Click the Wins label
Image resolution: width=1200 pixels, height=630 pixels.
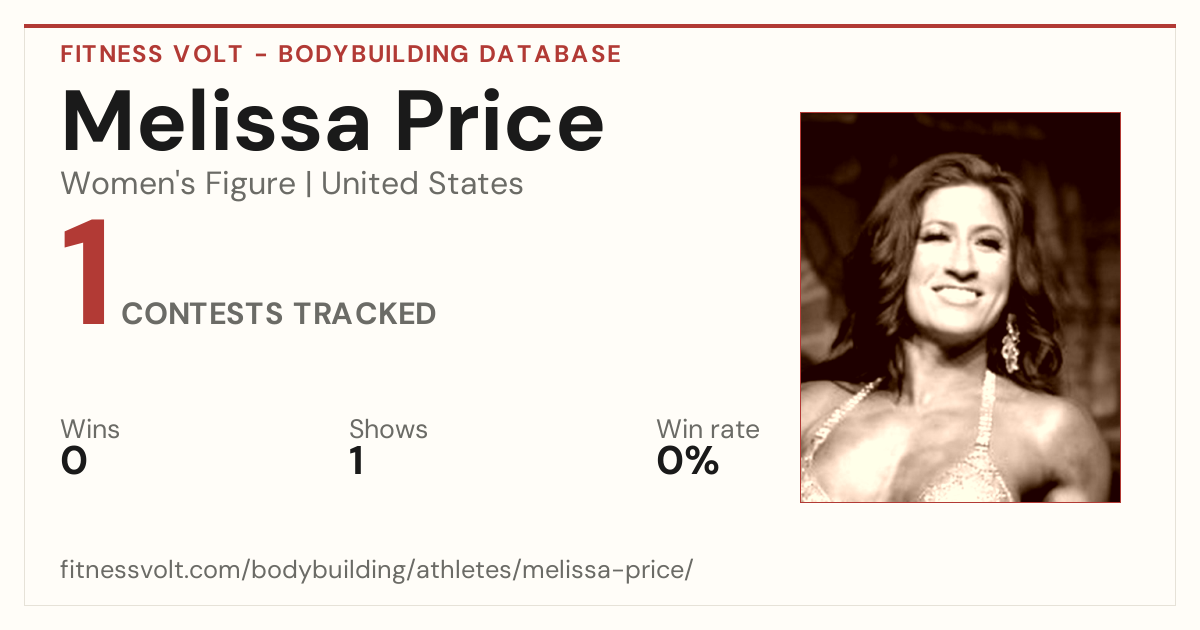click(90, 430)
